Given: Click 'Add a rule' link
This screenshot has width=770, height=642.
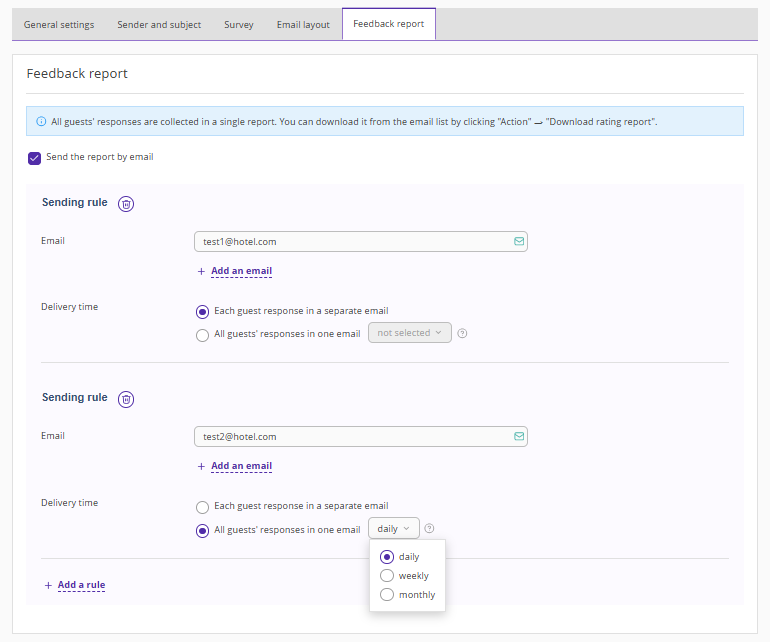Looking at the screenshot, I should [x=80, y=585].
